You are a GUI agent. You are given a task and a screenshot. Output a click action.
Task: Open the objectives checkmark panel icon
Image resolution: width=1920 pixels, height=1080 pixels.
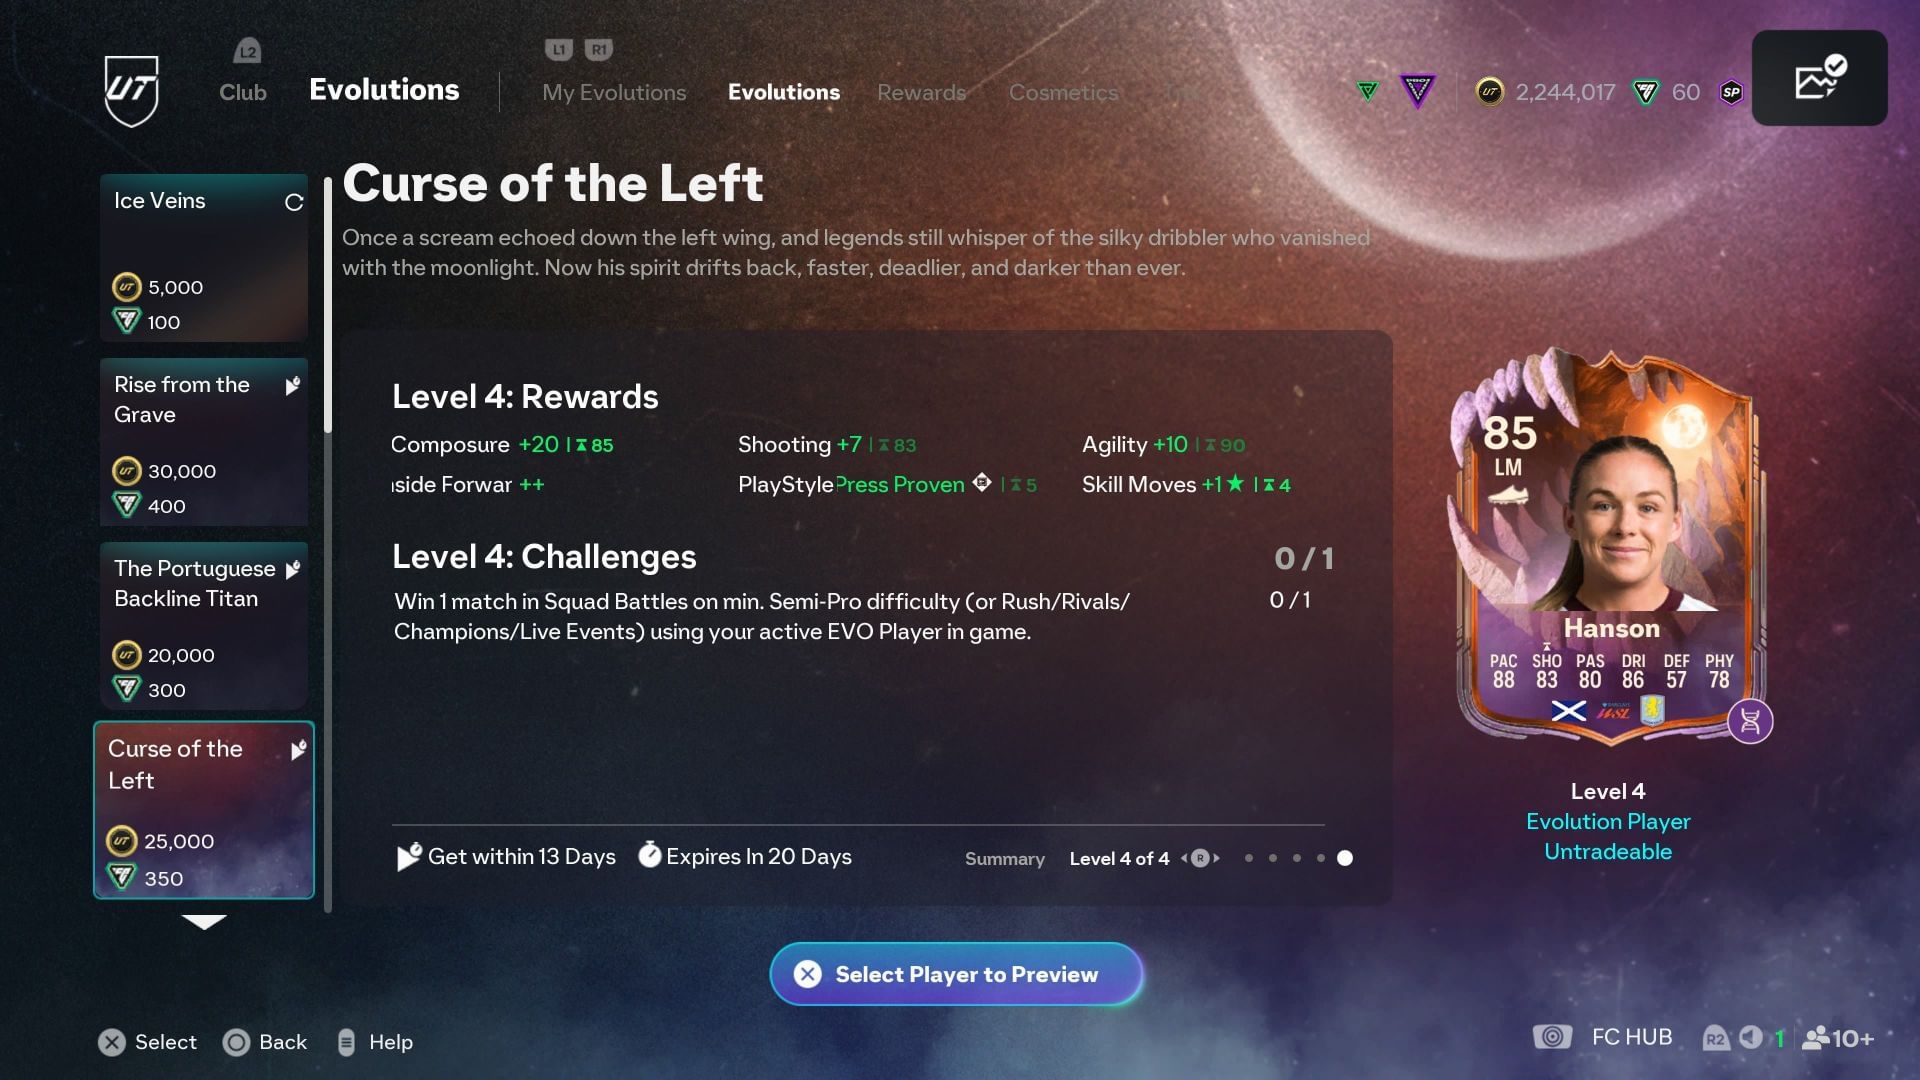(1819, 78)
